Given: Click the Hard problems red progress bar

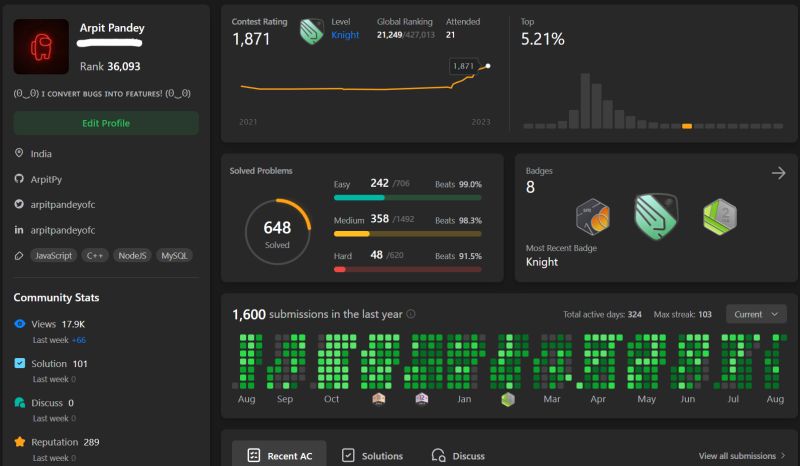Looking at the screenshot, I should point(408,269).
